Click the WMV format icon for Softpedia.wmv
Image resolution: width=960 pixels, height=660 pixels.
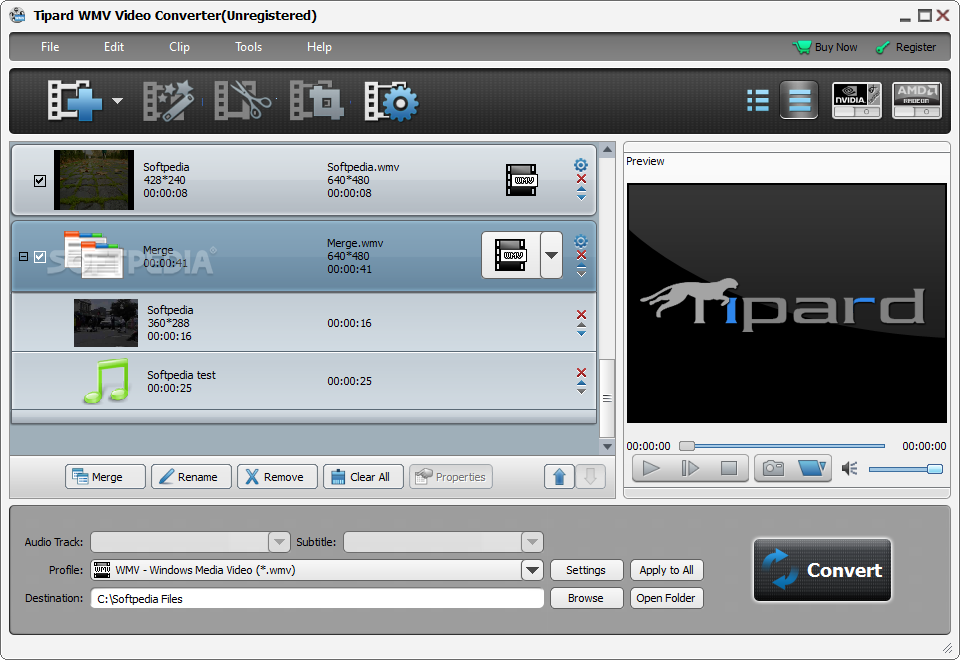click(522, 180)
